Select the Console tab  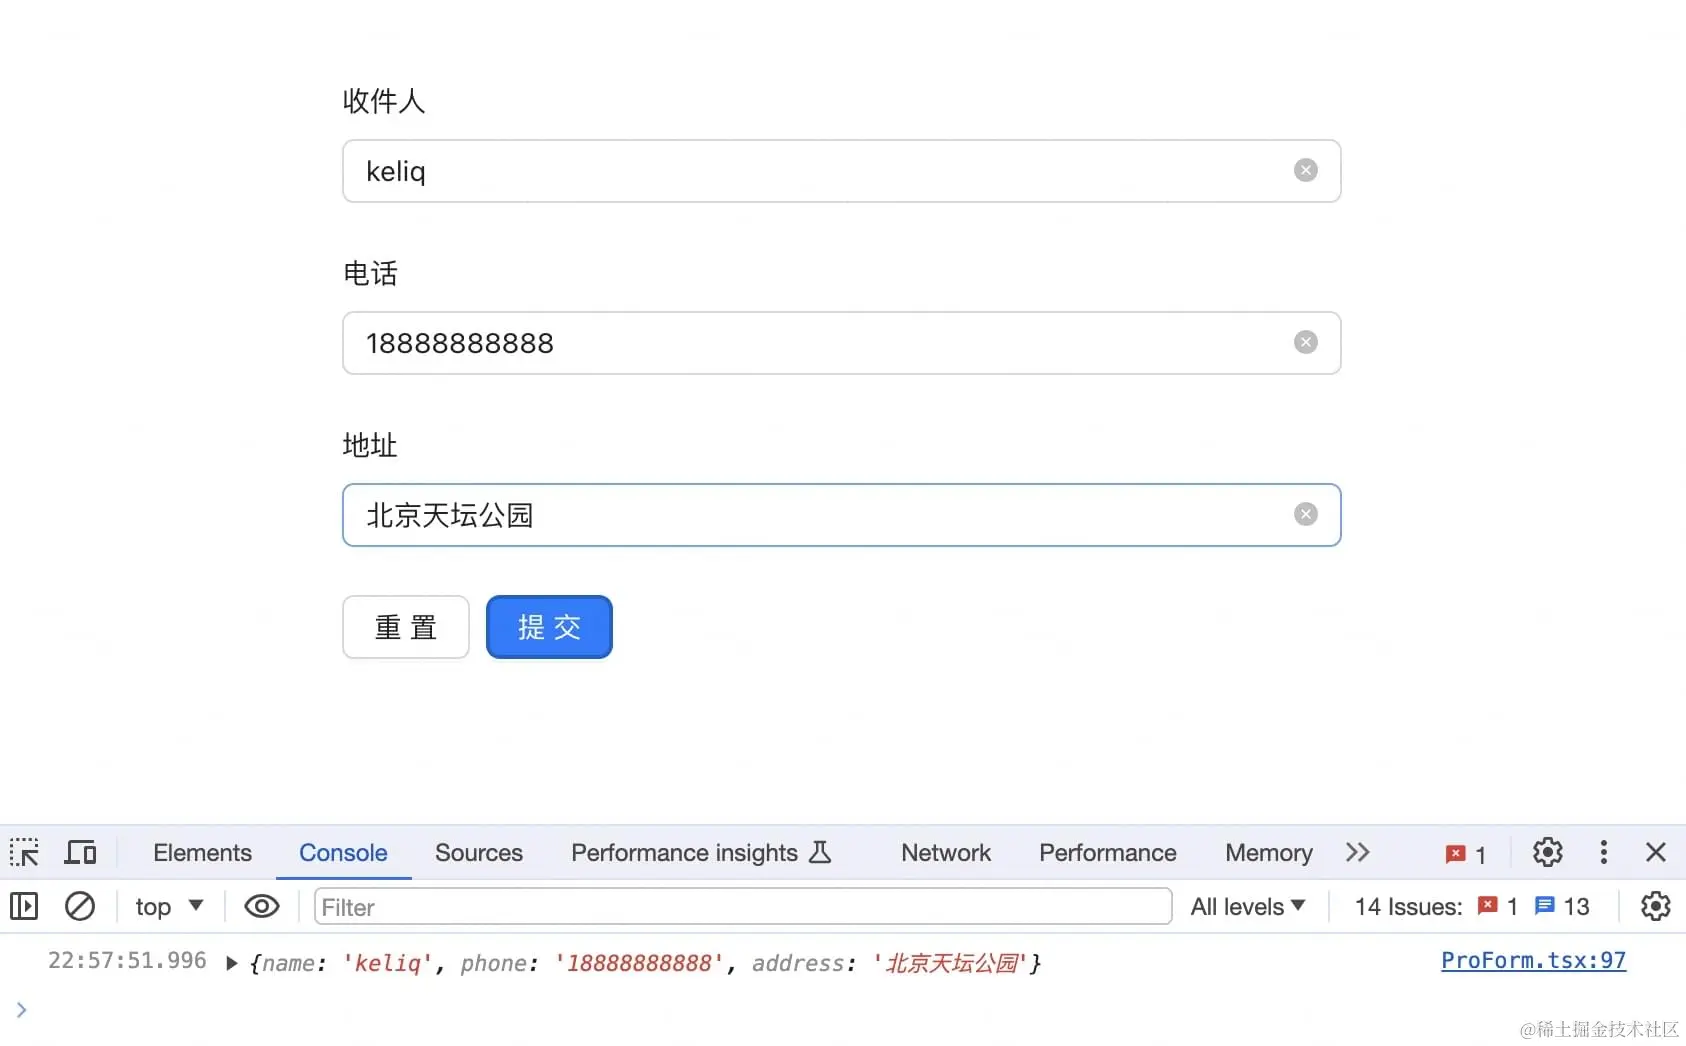(343, 852)
